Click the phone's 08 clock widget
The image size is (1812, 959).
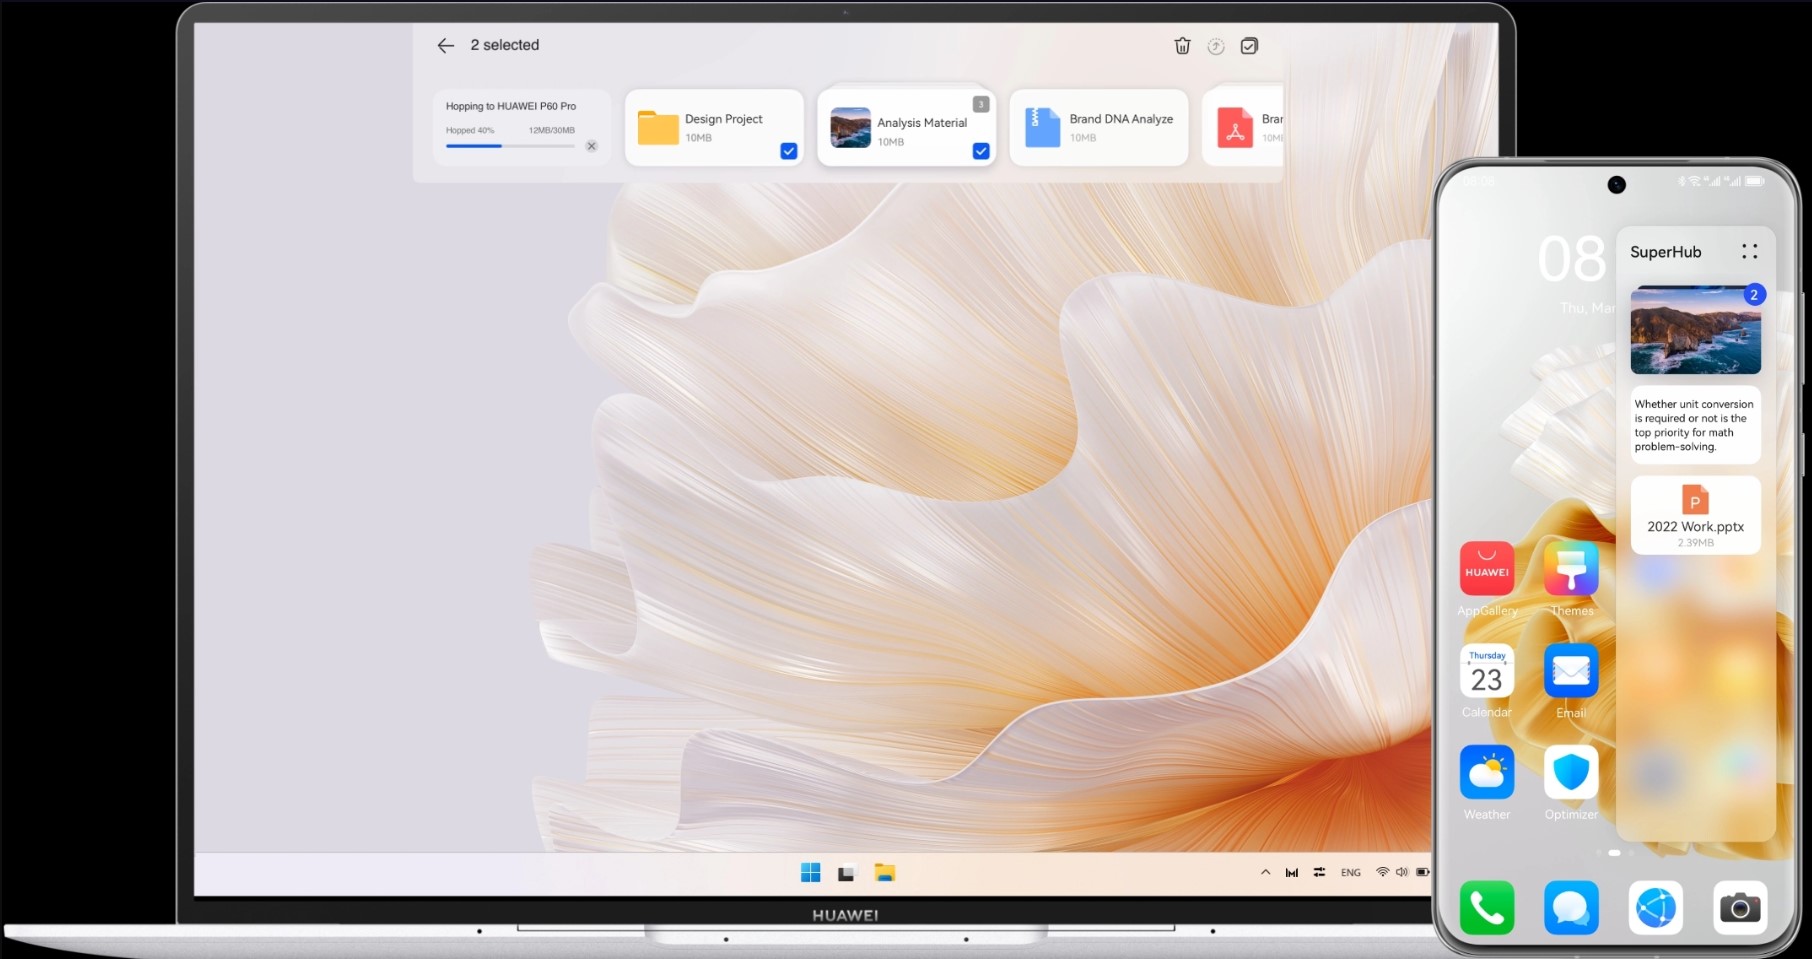(x=1572, y=260)
